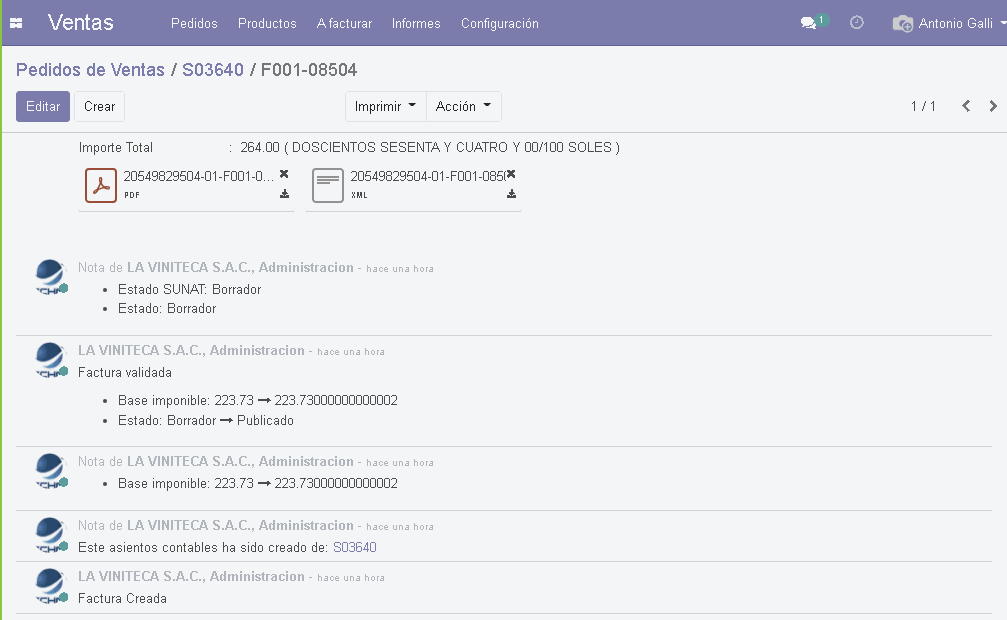Expand the Imprimir dropdown

(385, 106)
